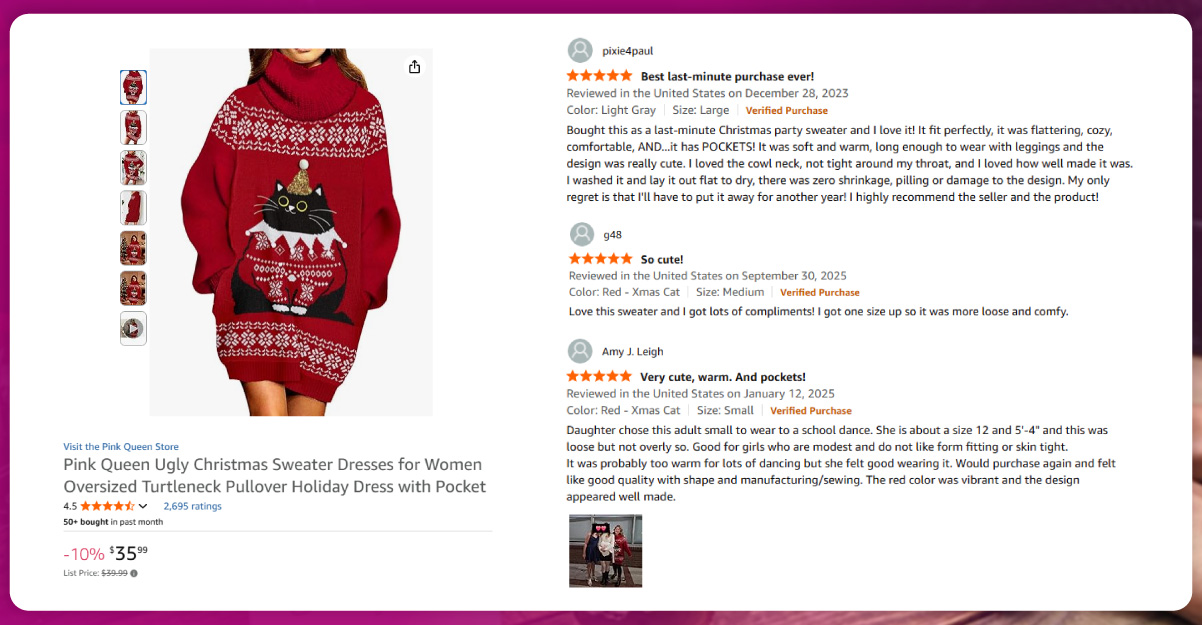Click Verified Purchase on g48's review
The image size is (1202, 625).
pos(820,293)
